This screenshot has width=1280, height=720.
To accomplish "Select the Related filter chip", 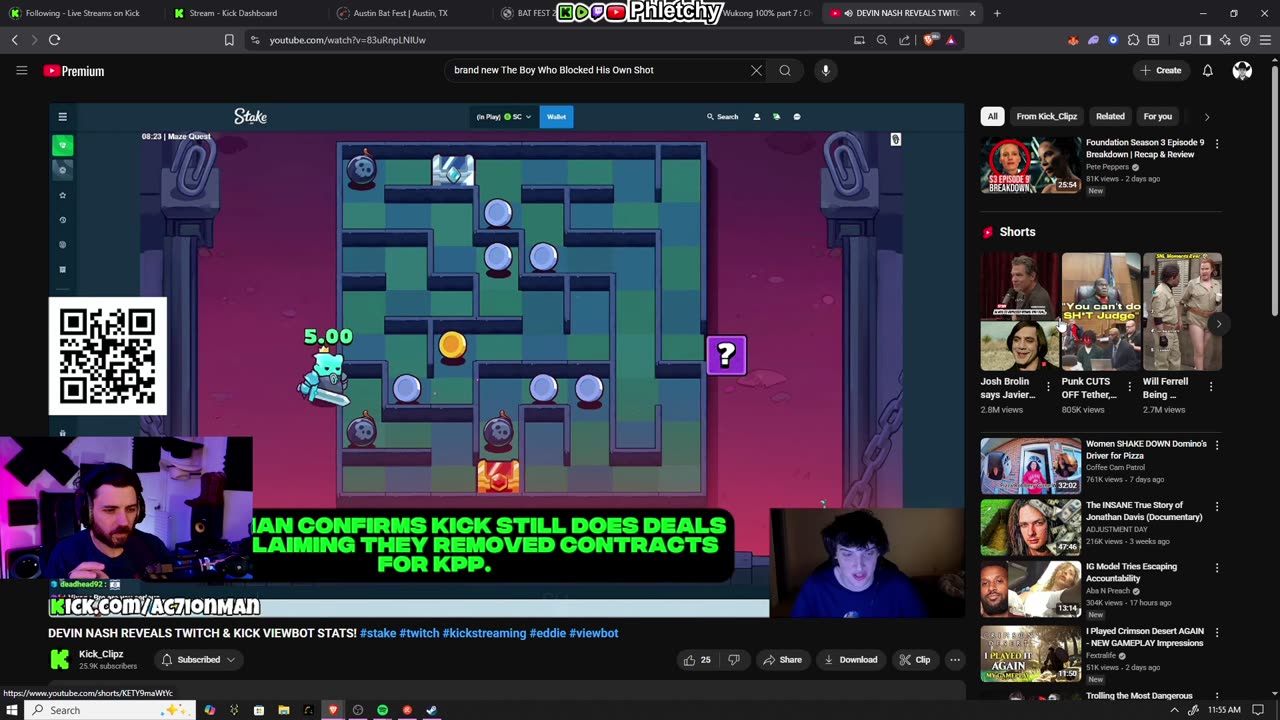I will 1110,116.
